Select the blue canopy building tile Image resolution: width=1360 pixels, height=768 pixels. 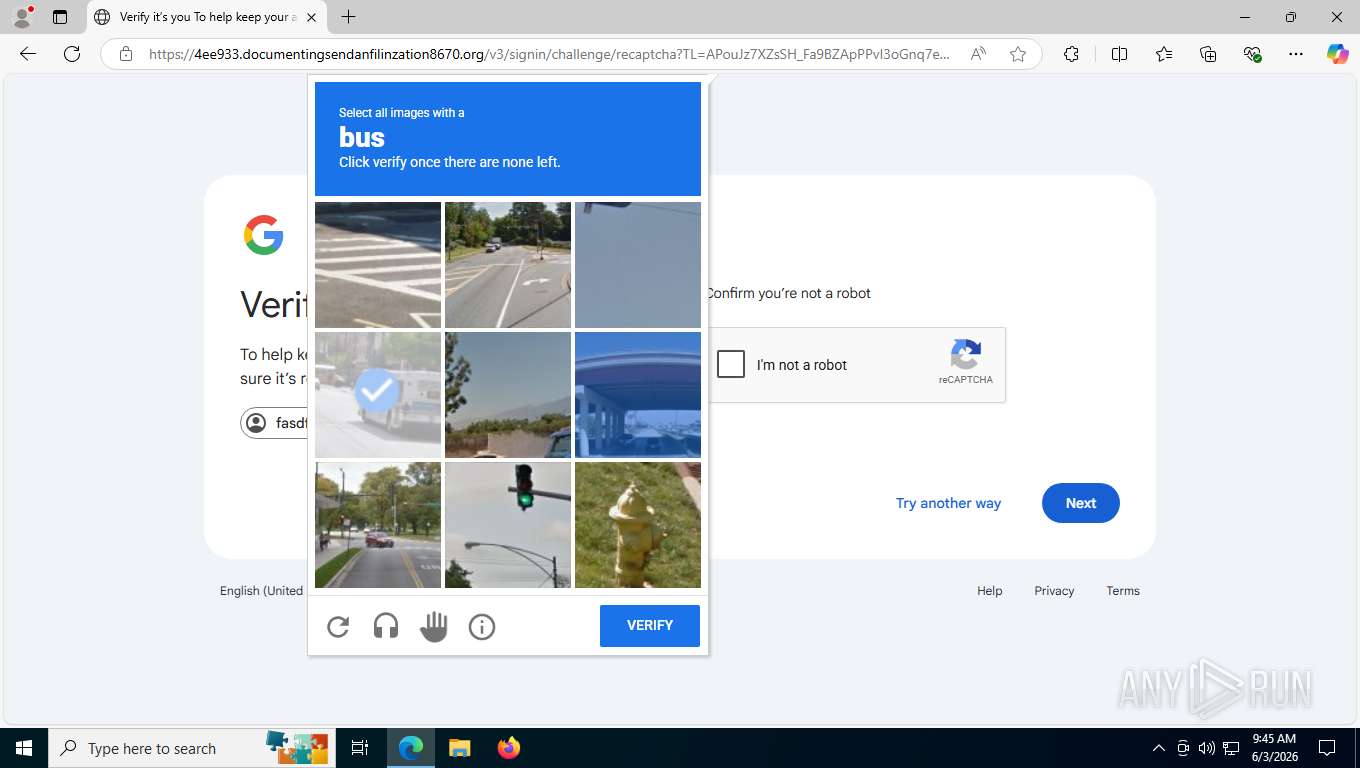click(638, 395)
